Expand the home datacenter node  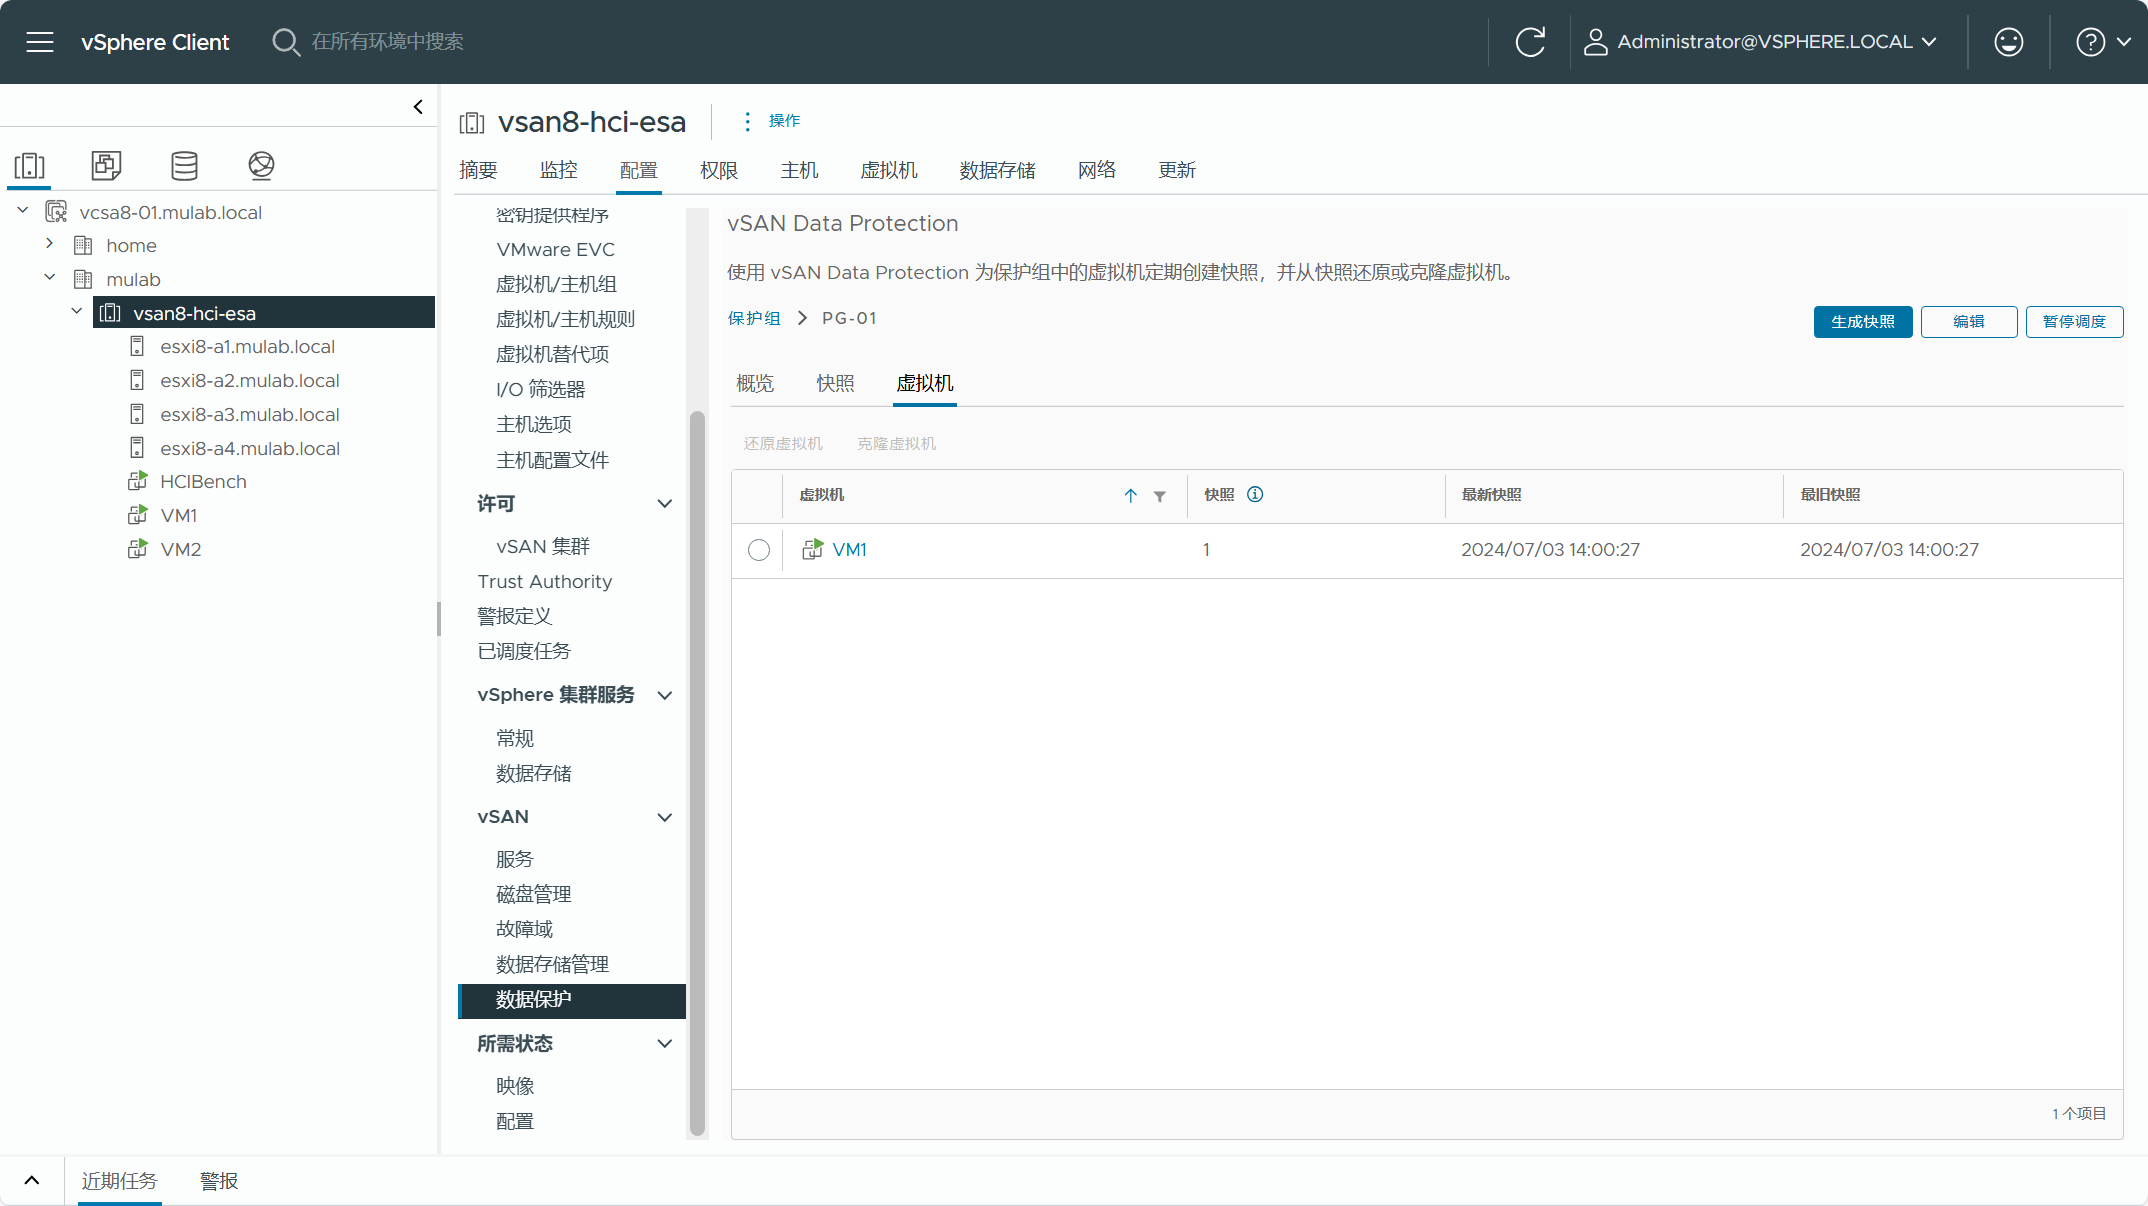pos(50,244)
